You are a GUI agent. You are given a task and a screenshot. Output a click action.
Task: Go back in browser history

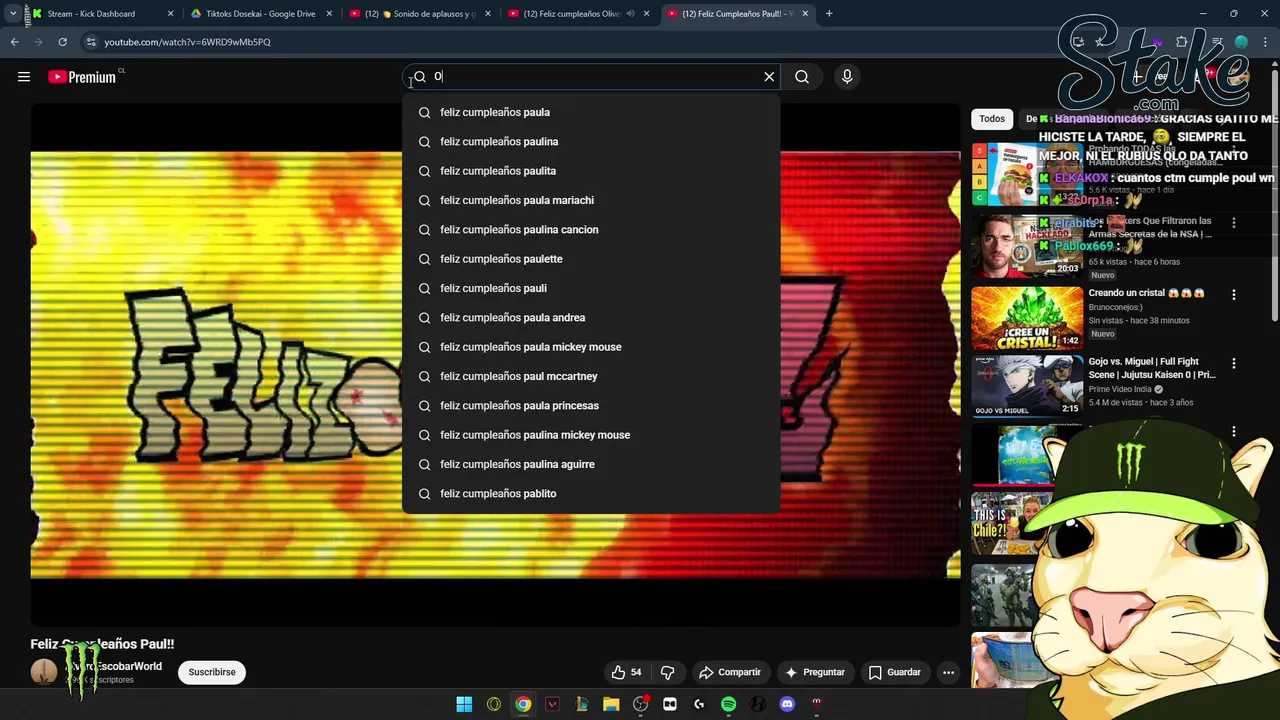[14, 42]
